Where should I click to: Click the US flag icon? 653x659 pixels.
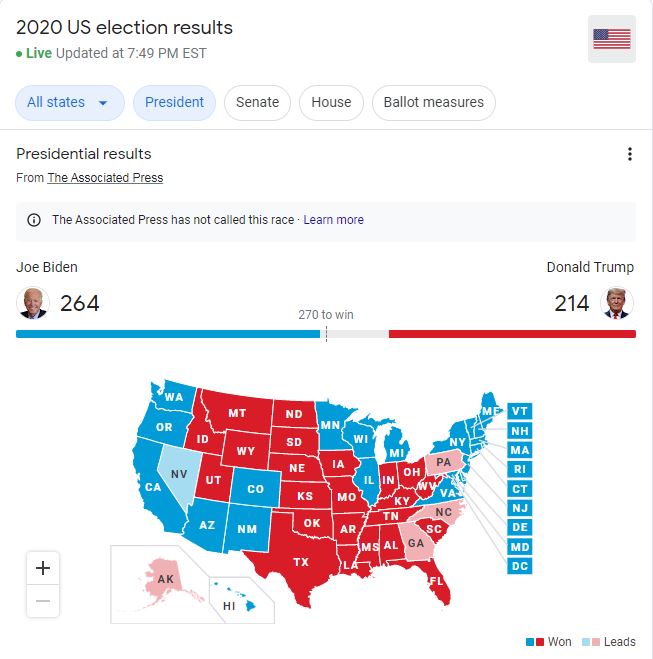[612, 39]
